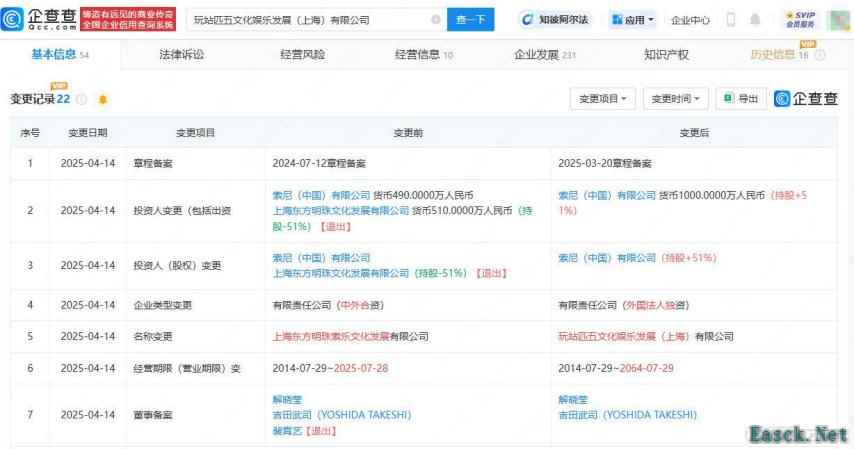
Task: Open the mobile phone app icon
Action: (730, 20)
